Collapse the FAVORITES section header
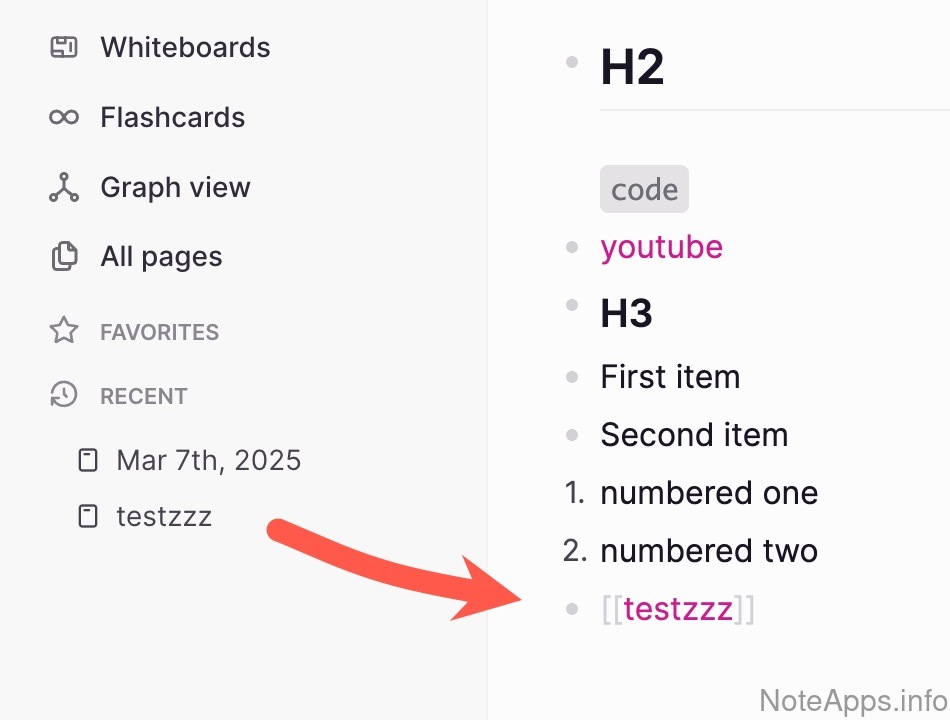The image size is (950, 720). (x=159, y=332)
